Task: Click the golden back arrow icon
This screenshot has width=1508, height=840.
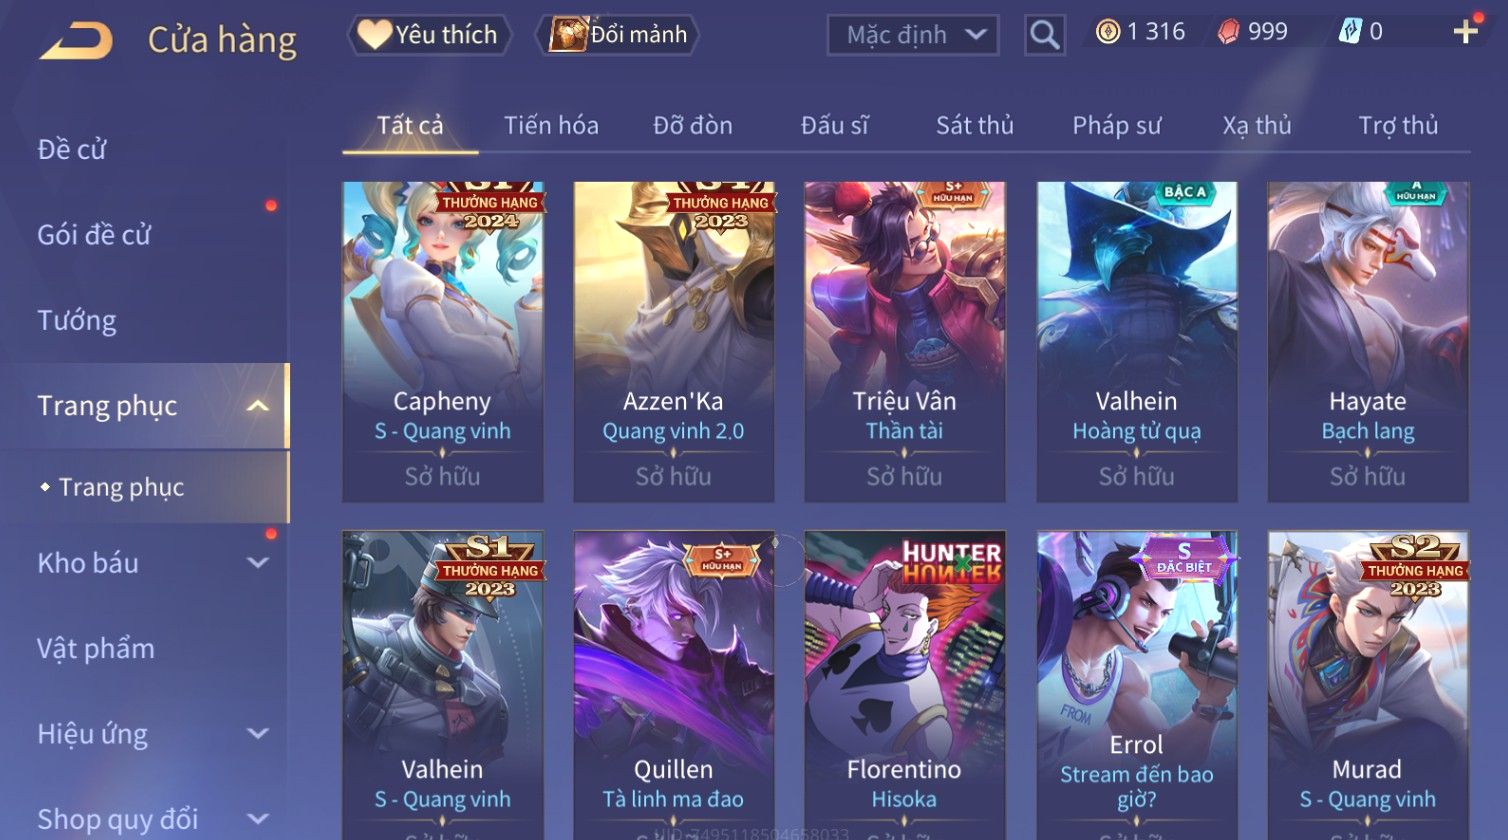Action: (x=75, y=41)
